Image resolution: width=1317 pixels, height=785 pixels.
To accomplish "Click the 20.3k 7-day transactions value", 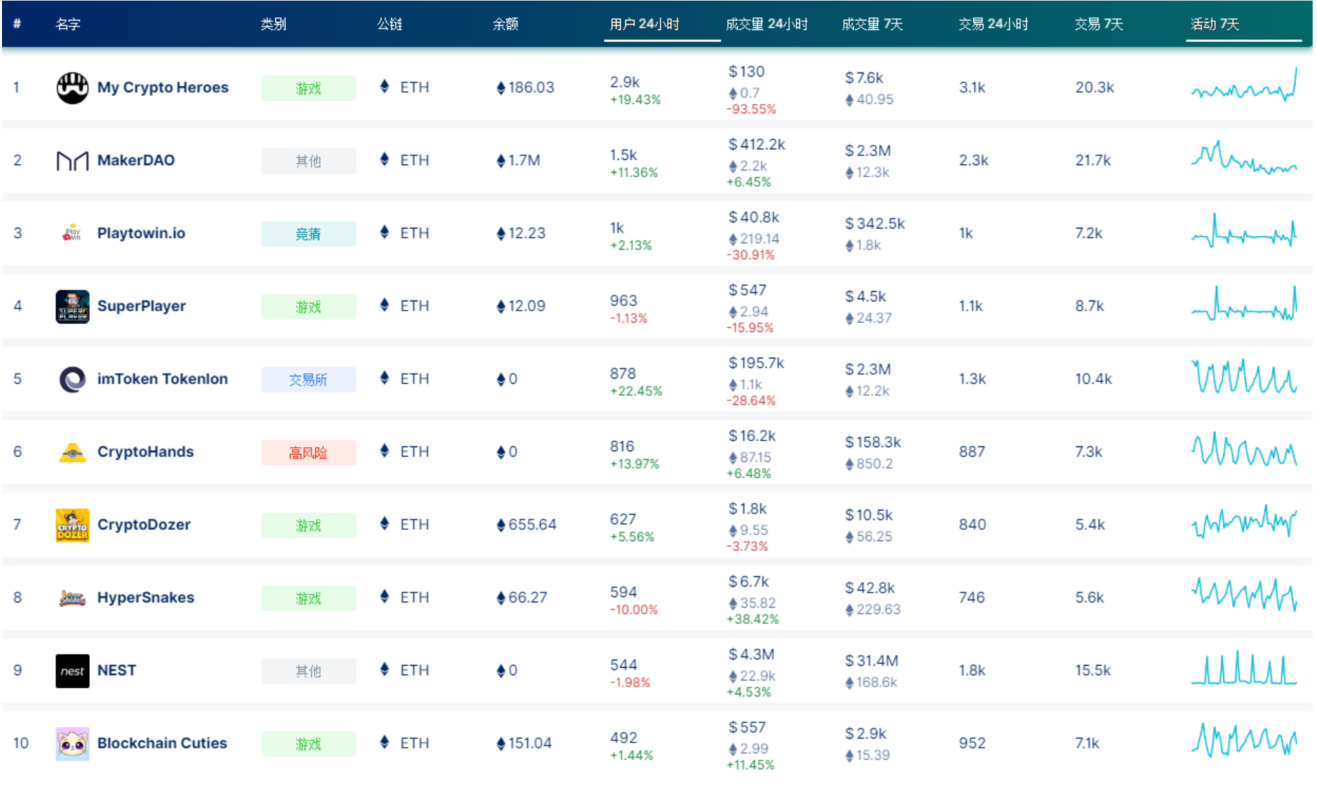I will [x=1094, y=88].
